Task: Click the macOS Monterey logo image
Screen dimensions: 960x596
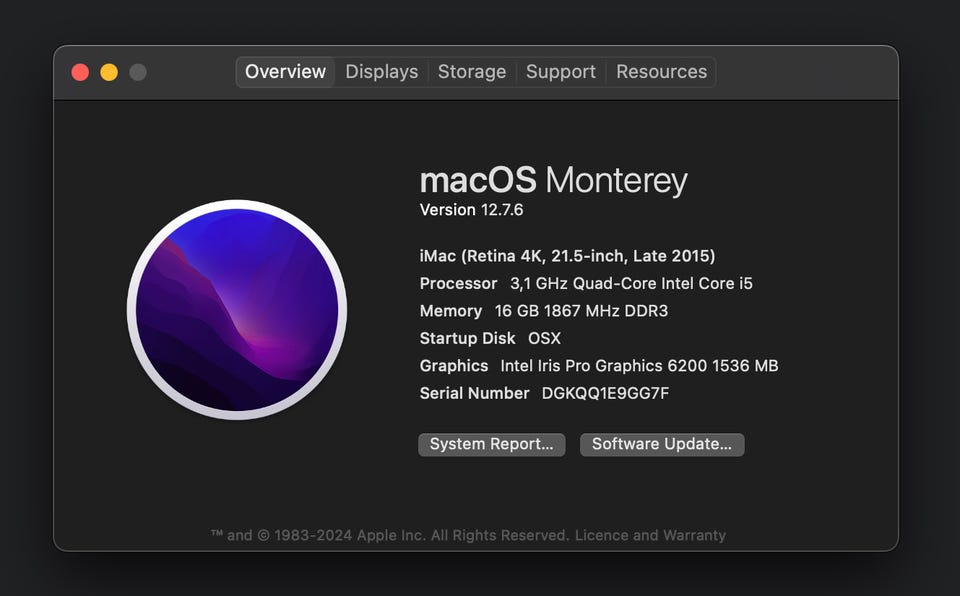Action: [237, 310]
